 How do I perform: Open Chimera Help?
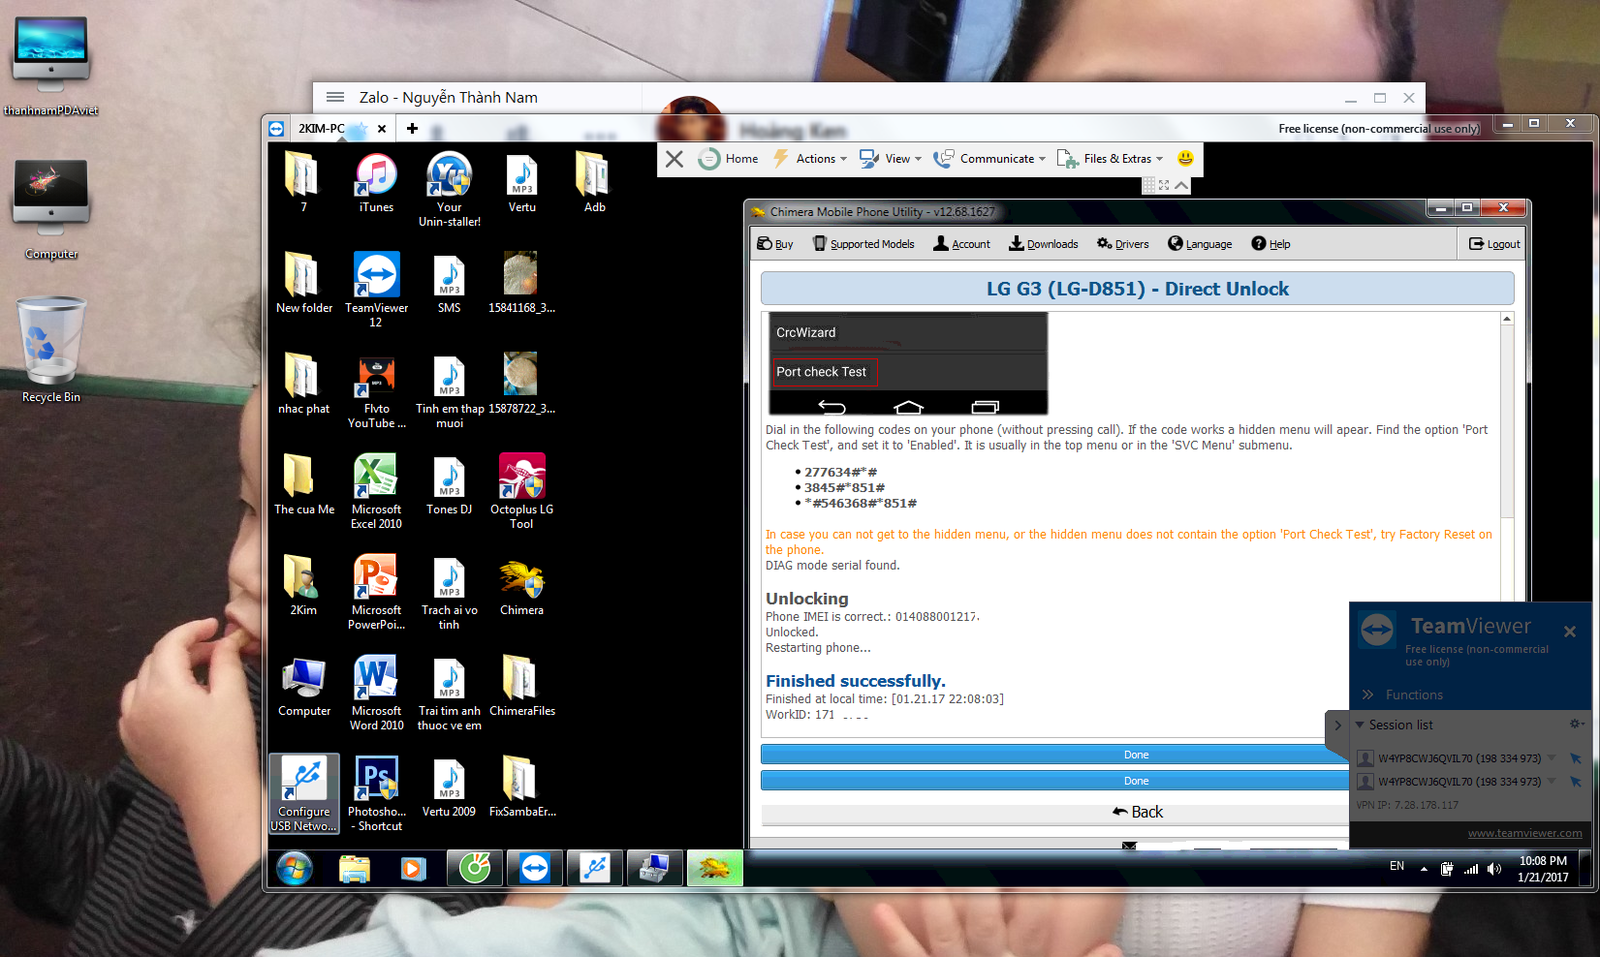(1271, 244)
